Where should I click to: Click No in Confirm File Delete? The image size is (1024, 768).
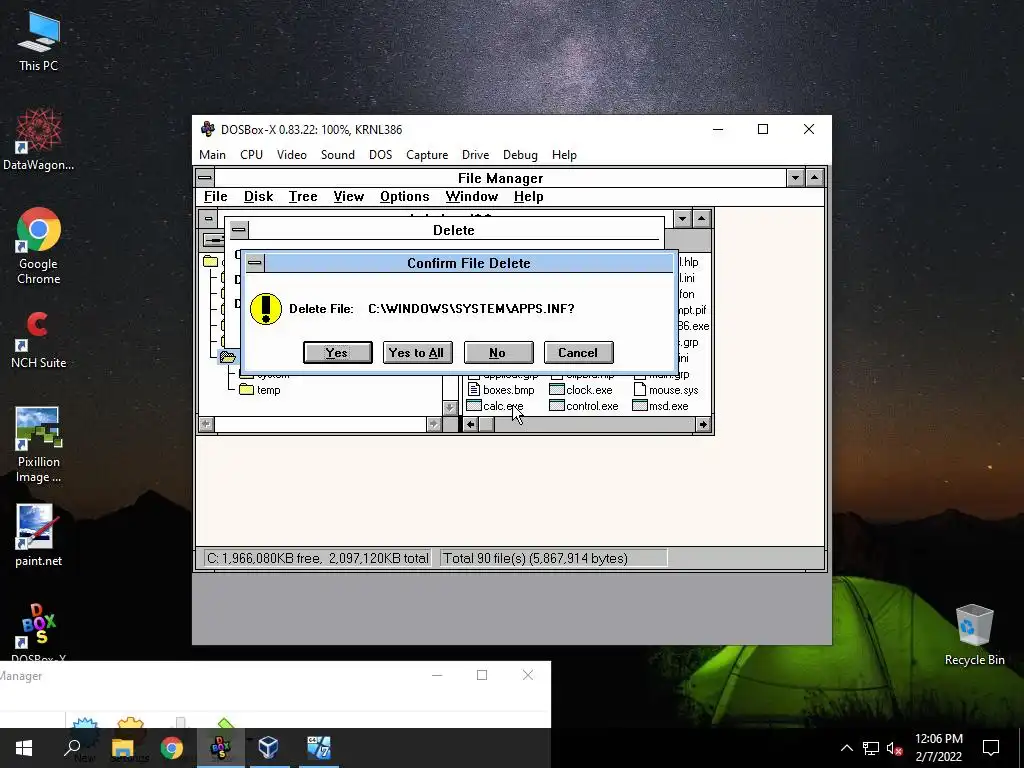pyautogui.click(x=498, y=353)
